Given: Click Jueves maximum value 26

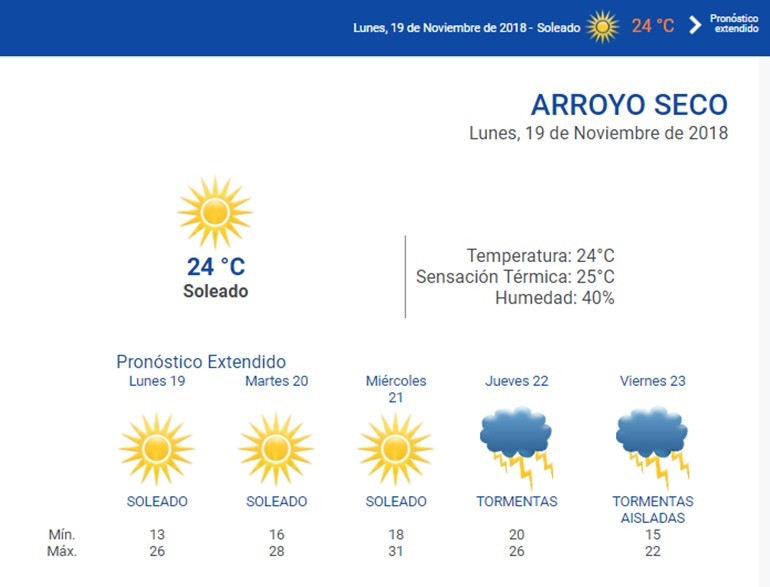Looking at the screenshot, I should tap(517, 551).
